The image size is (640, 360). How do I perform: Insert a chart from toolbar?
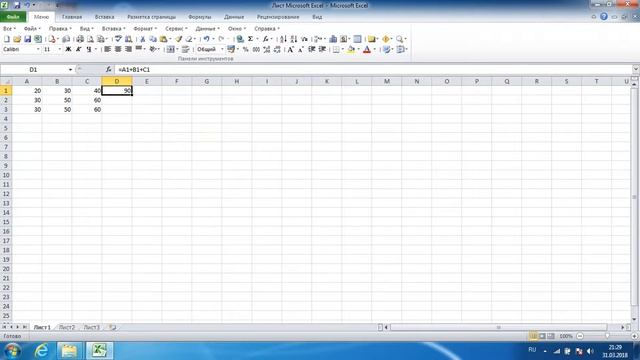[333, 39]
